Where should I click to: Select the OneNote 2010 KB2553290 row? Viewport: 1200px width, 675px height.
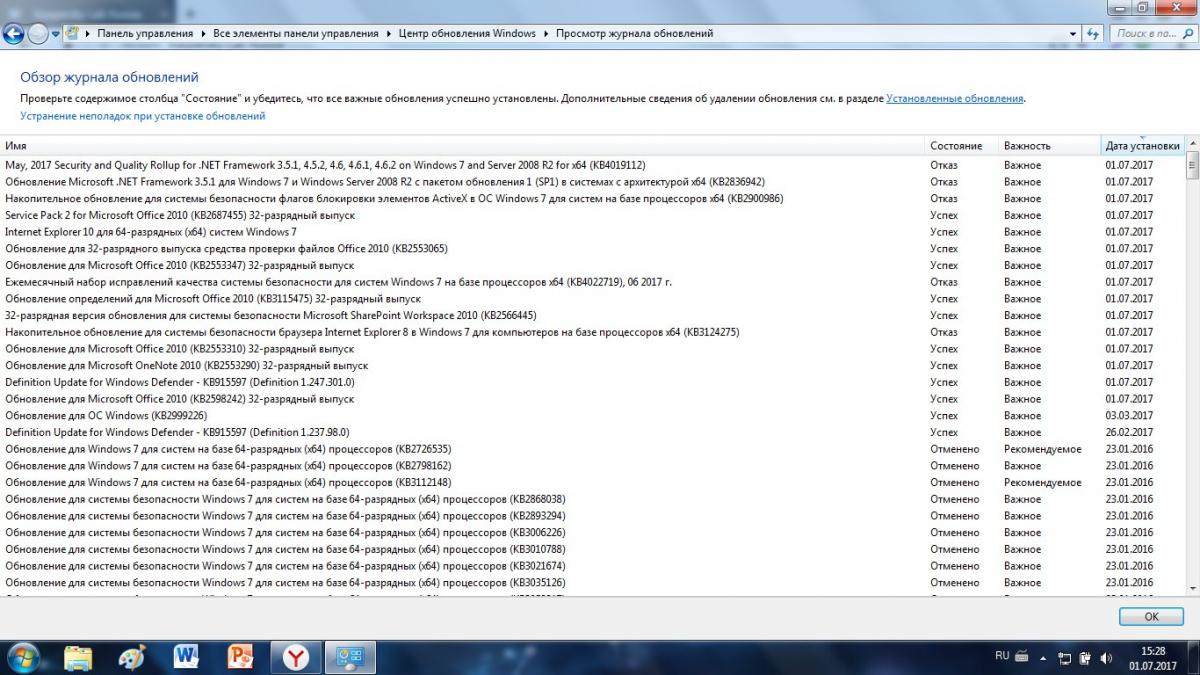593,365
